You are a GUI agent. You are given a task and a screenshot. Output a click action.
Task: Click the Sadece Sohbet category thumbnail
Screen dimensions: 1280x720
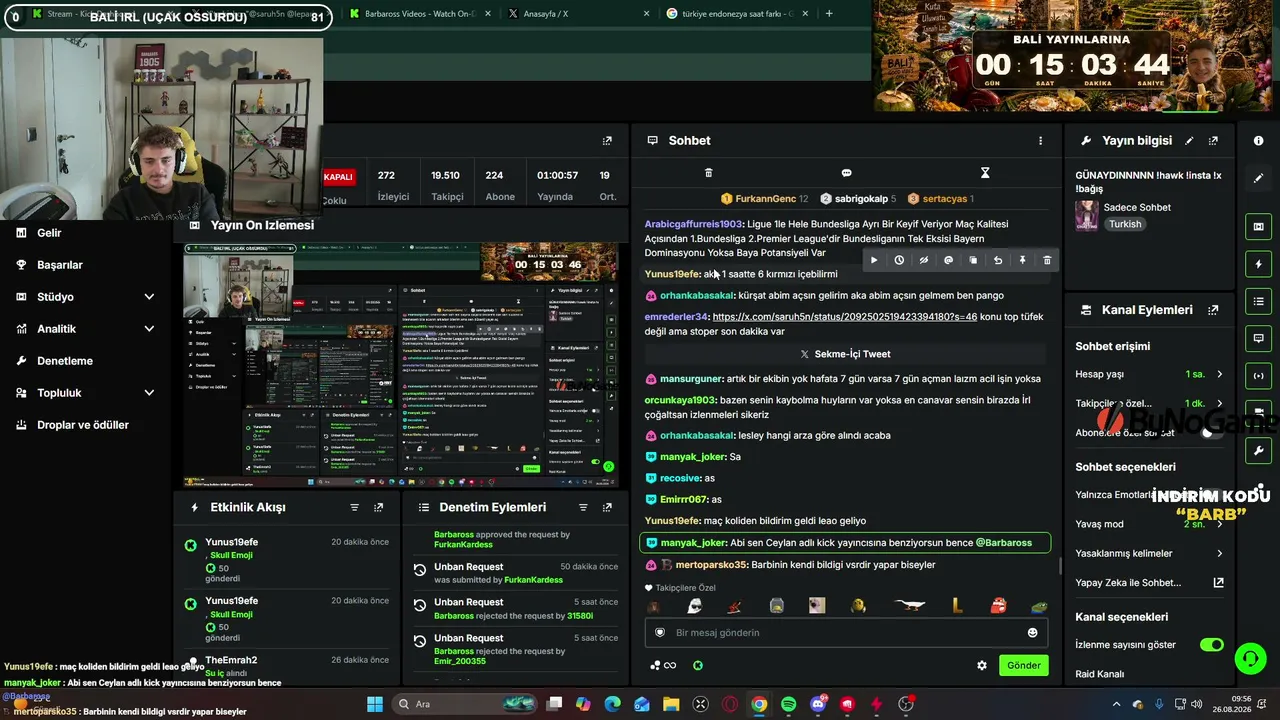point(1087,216)
